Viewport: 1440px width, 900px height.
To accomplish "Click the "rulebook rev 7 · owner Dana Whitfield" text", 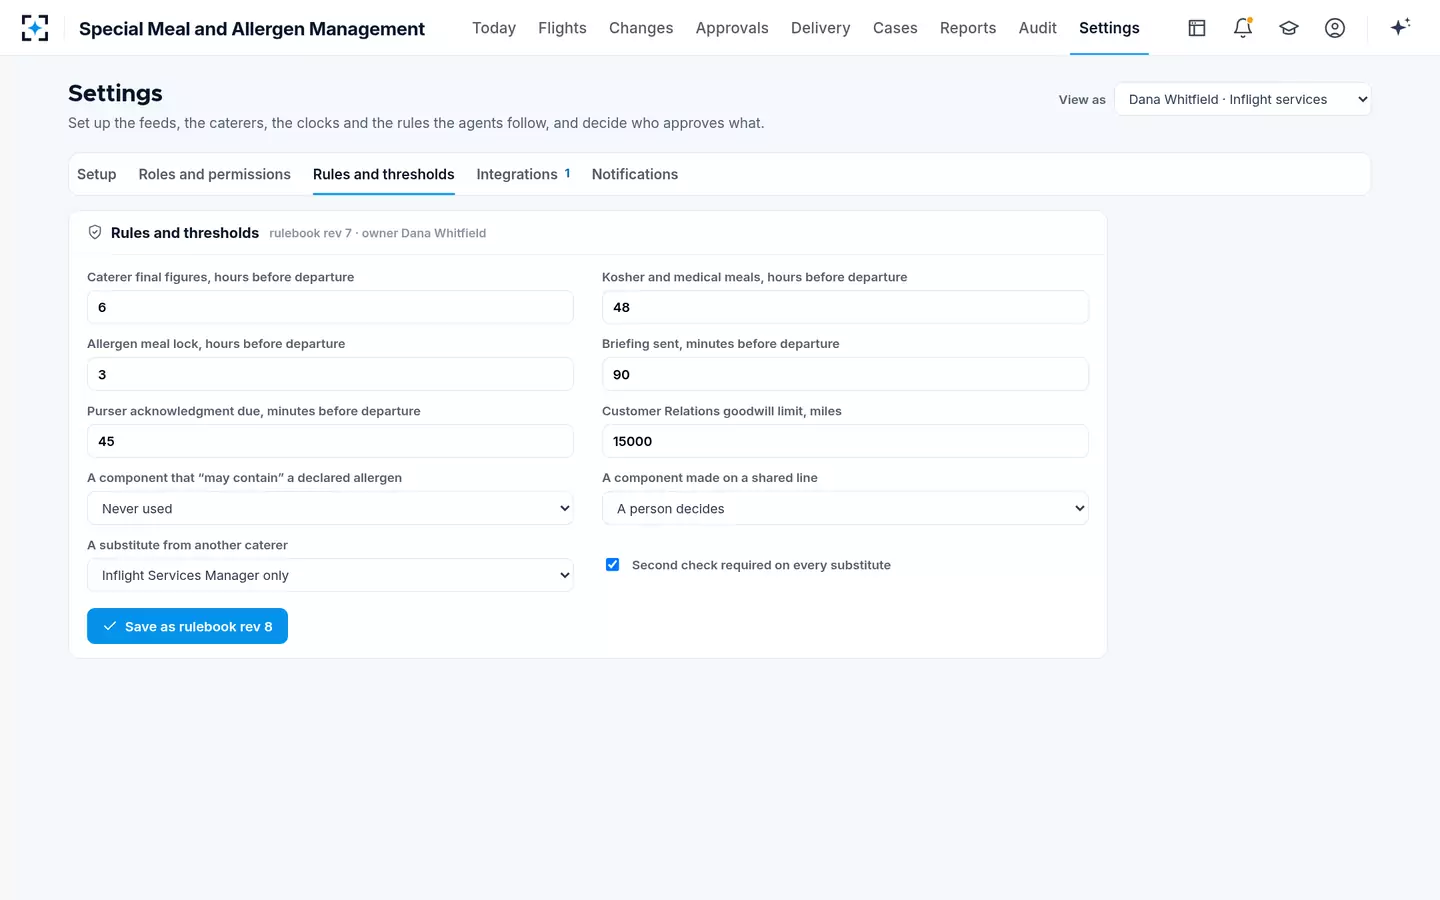I will coord(378,233).
